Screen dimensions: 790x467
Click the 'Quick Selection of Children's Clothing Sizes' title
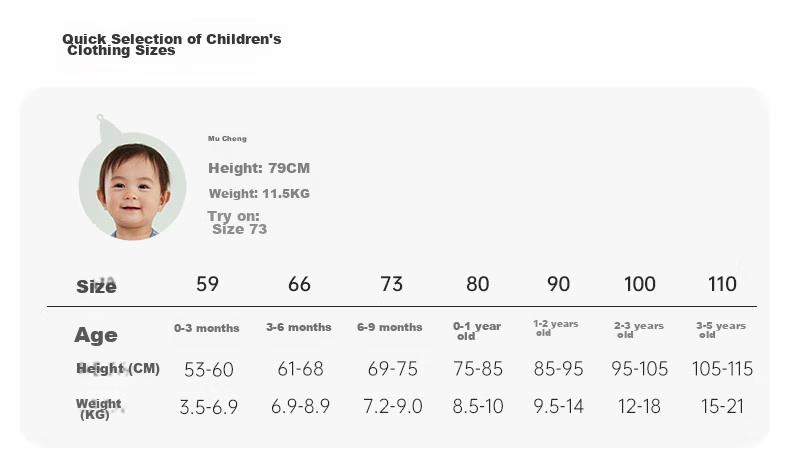tap(171, 45)
